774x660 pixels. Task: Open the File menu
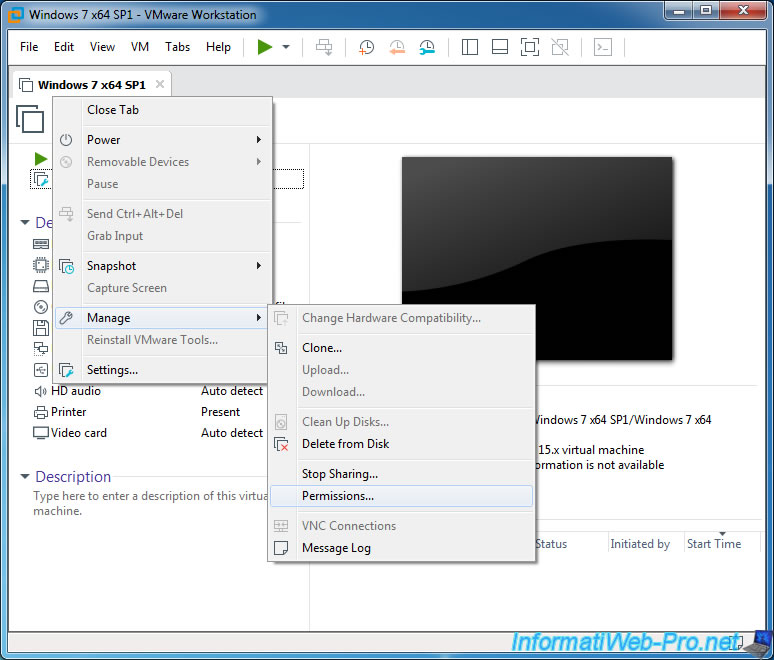(29, 47)
